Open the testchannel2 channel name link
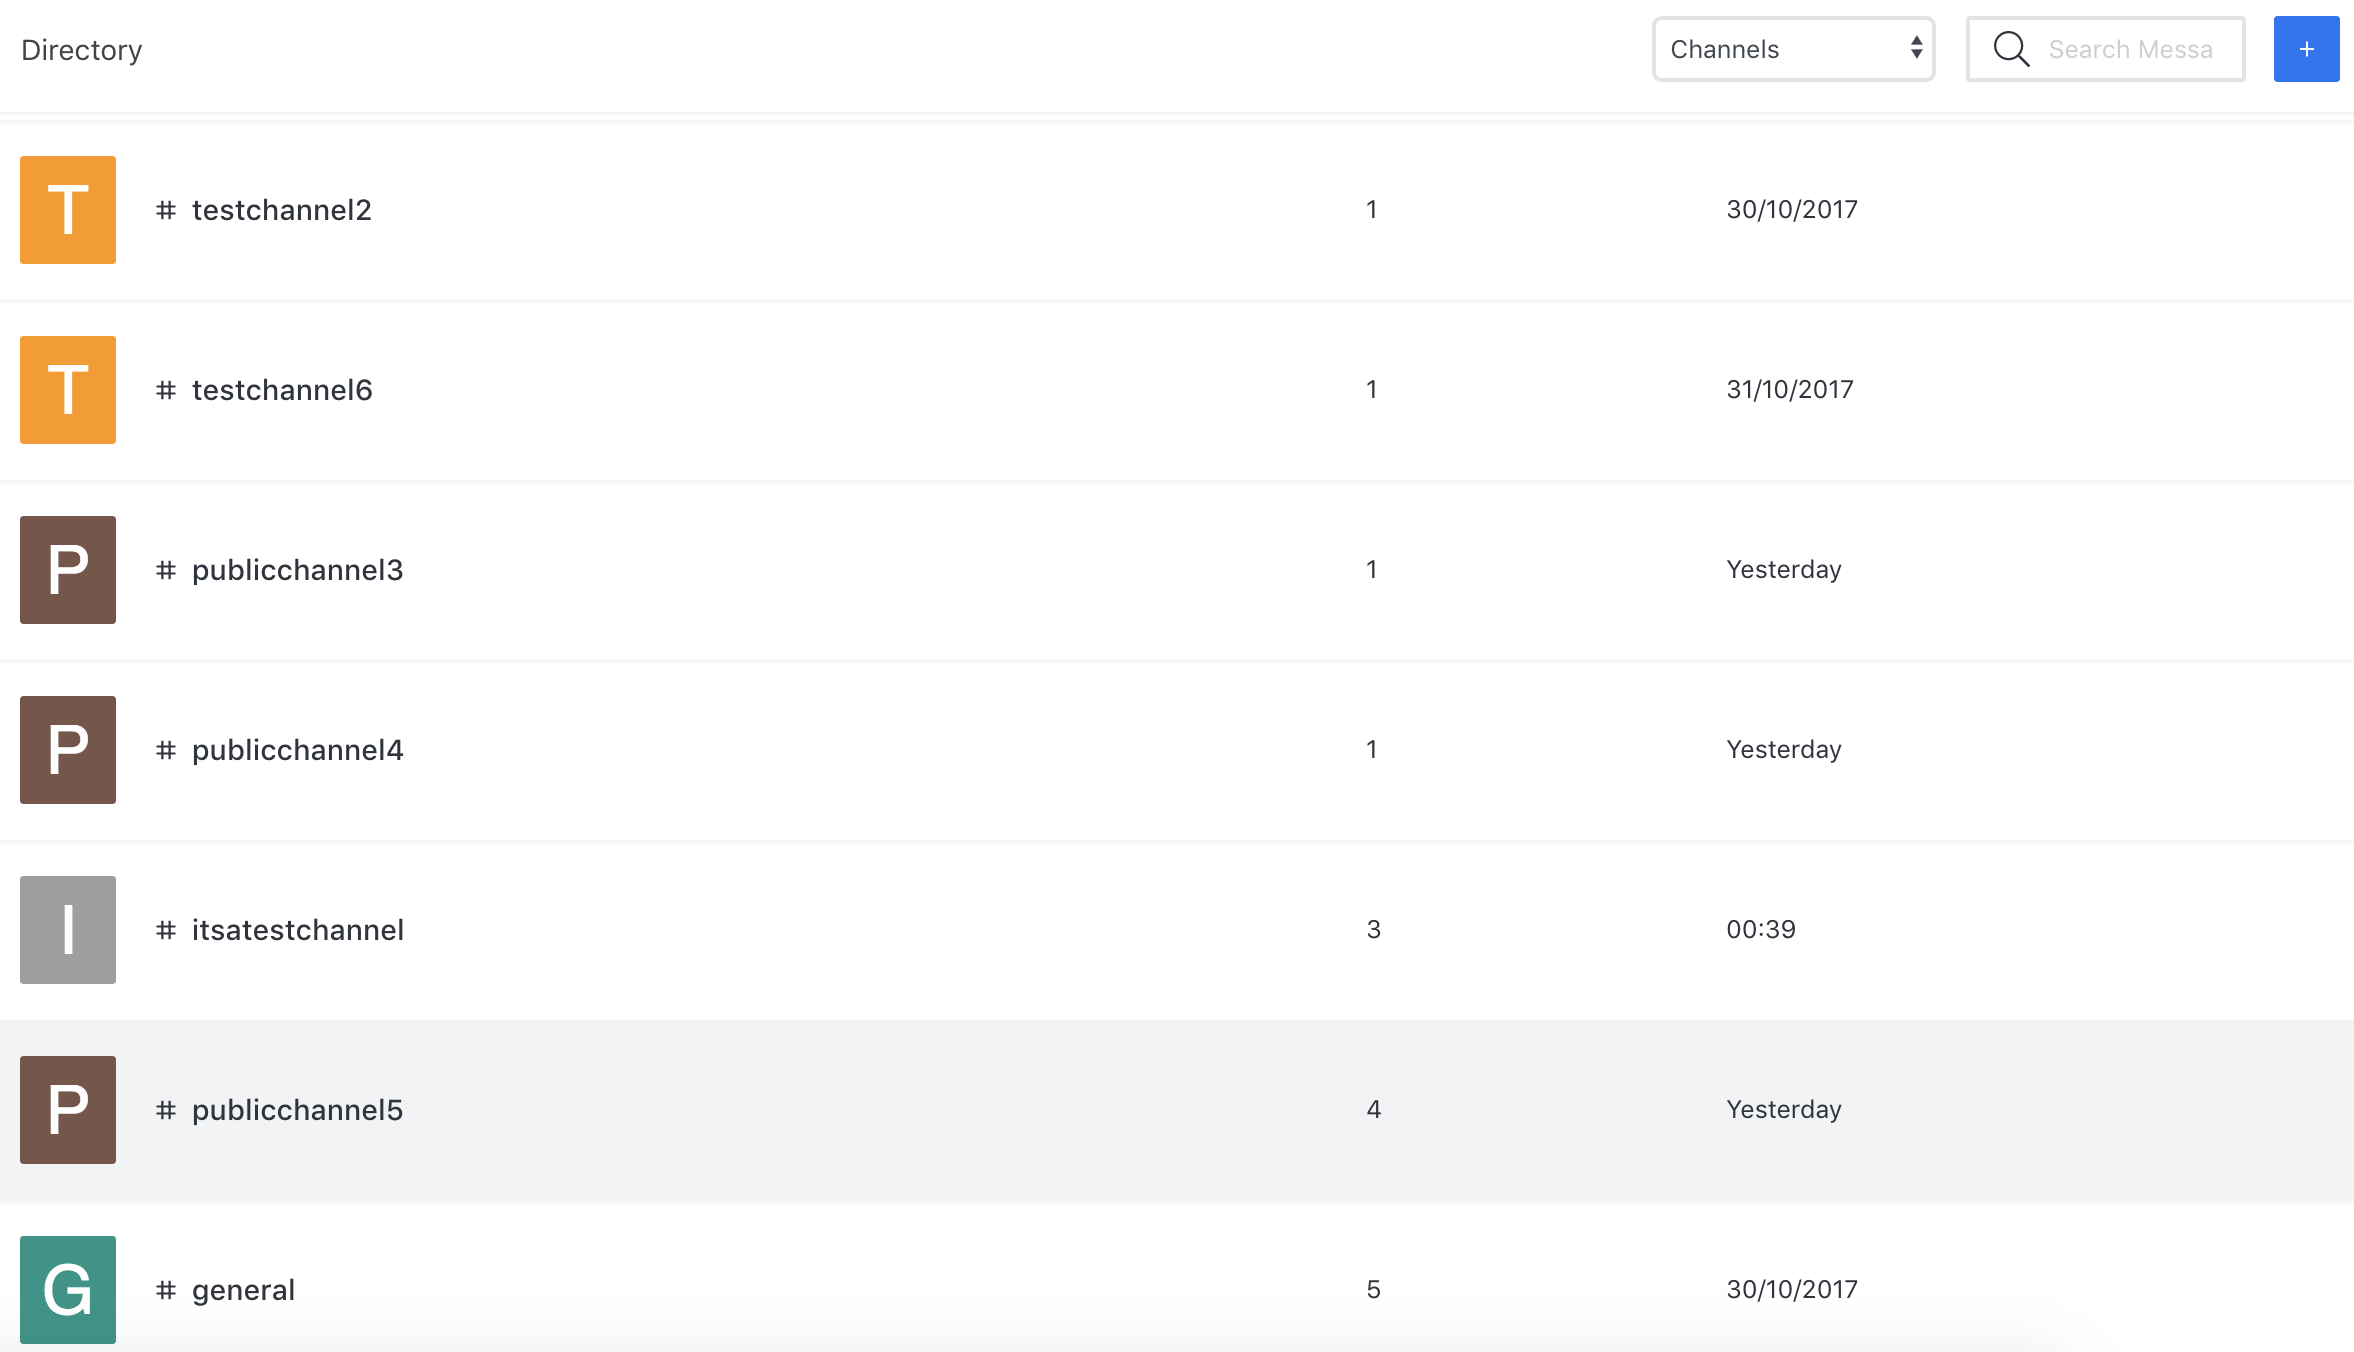 [x=281, y=210]
